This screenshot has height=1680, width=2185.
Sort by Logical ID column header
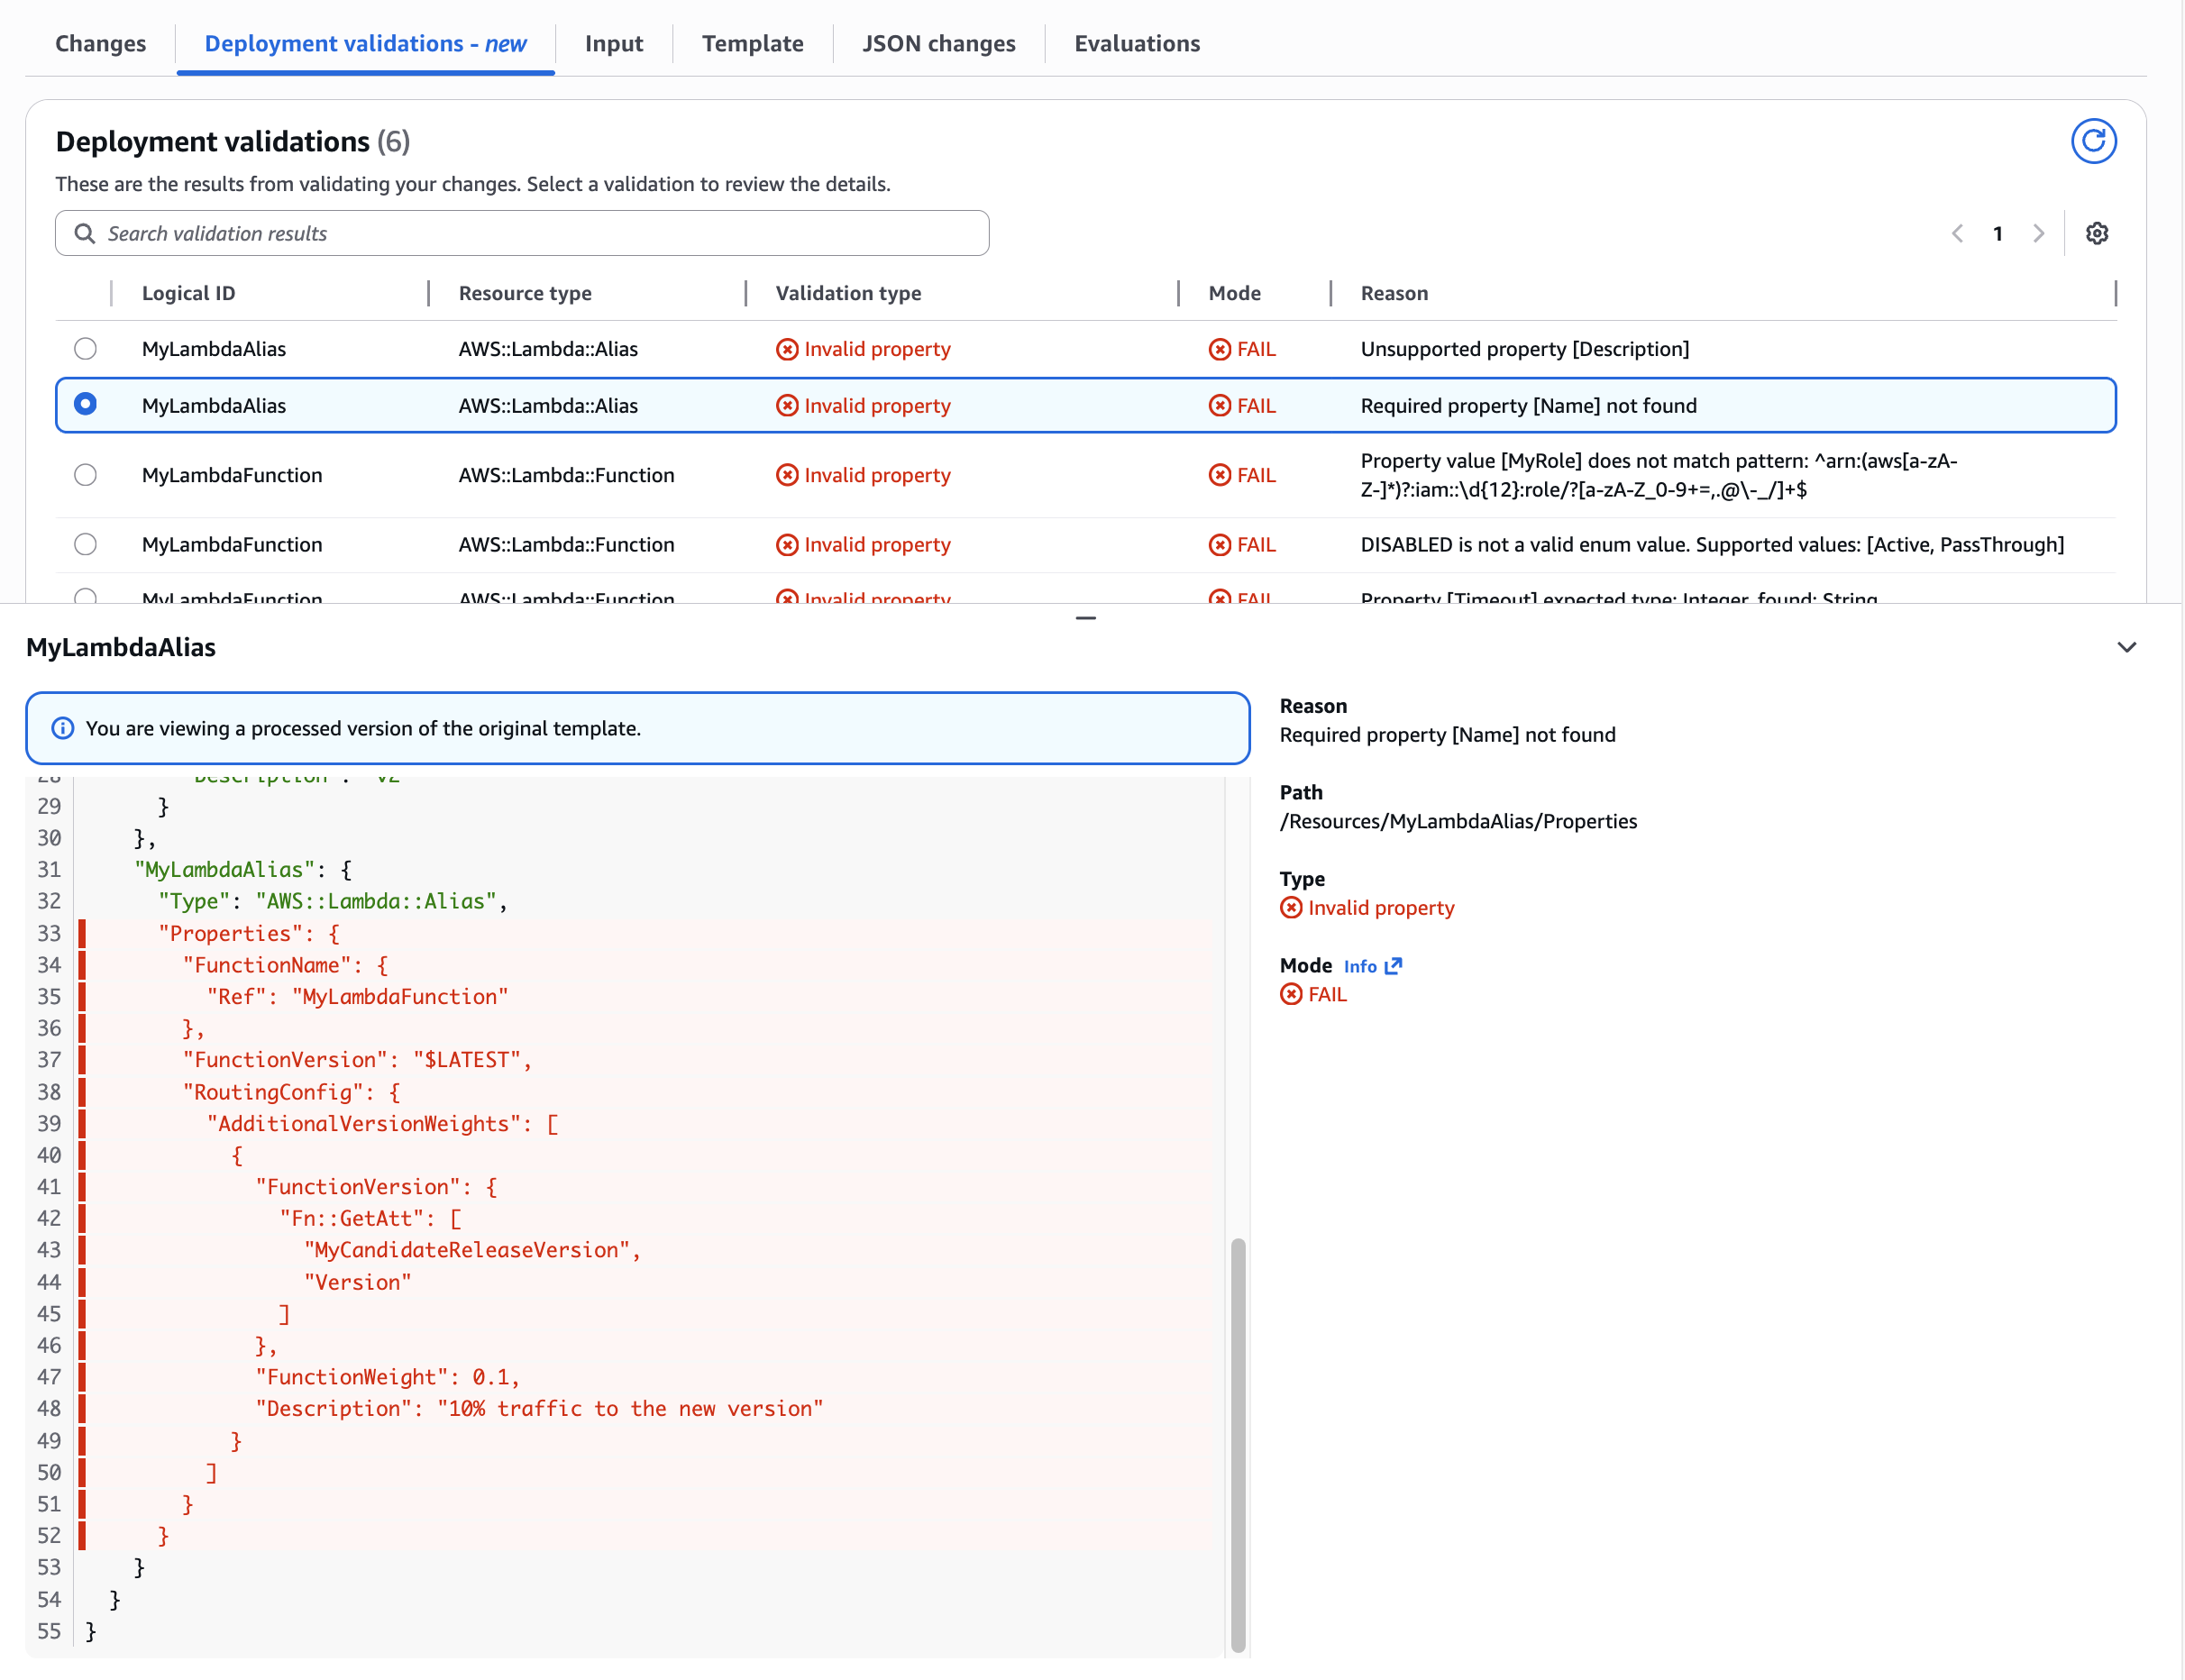coord(188,293)
